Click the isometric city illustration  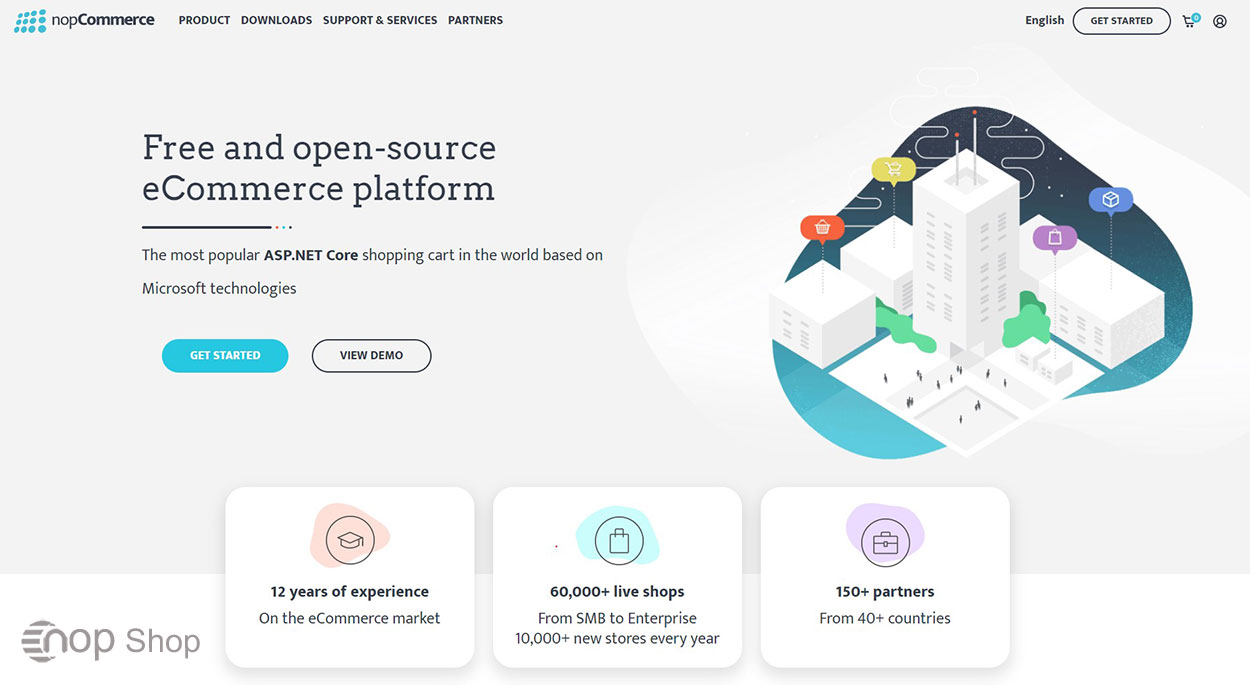click(x=980, y=280)
